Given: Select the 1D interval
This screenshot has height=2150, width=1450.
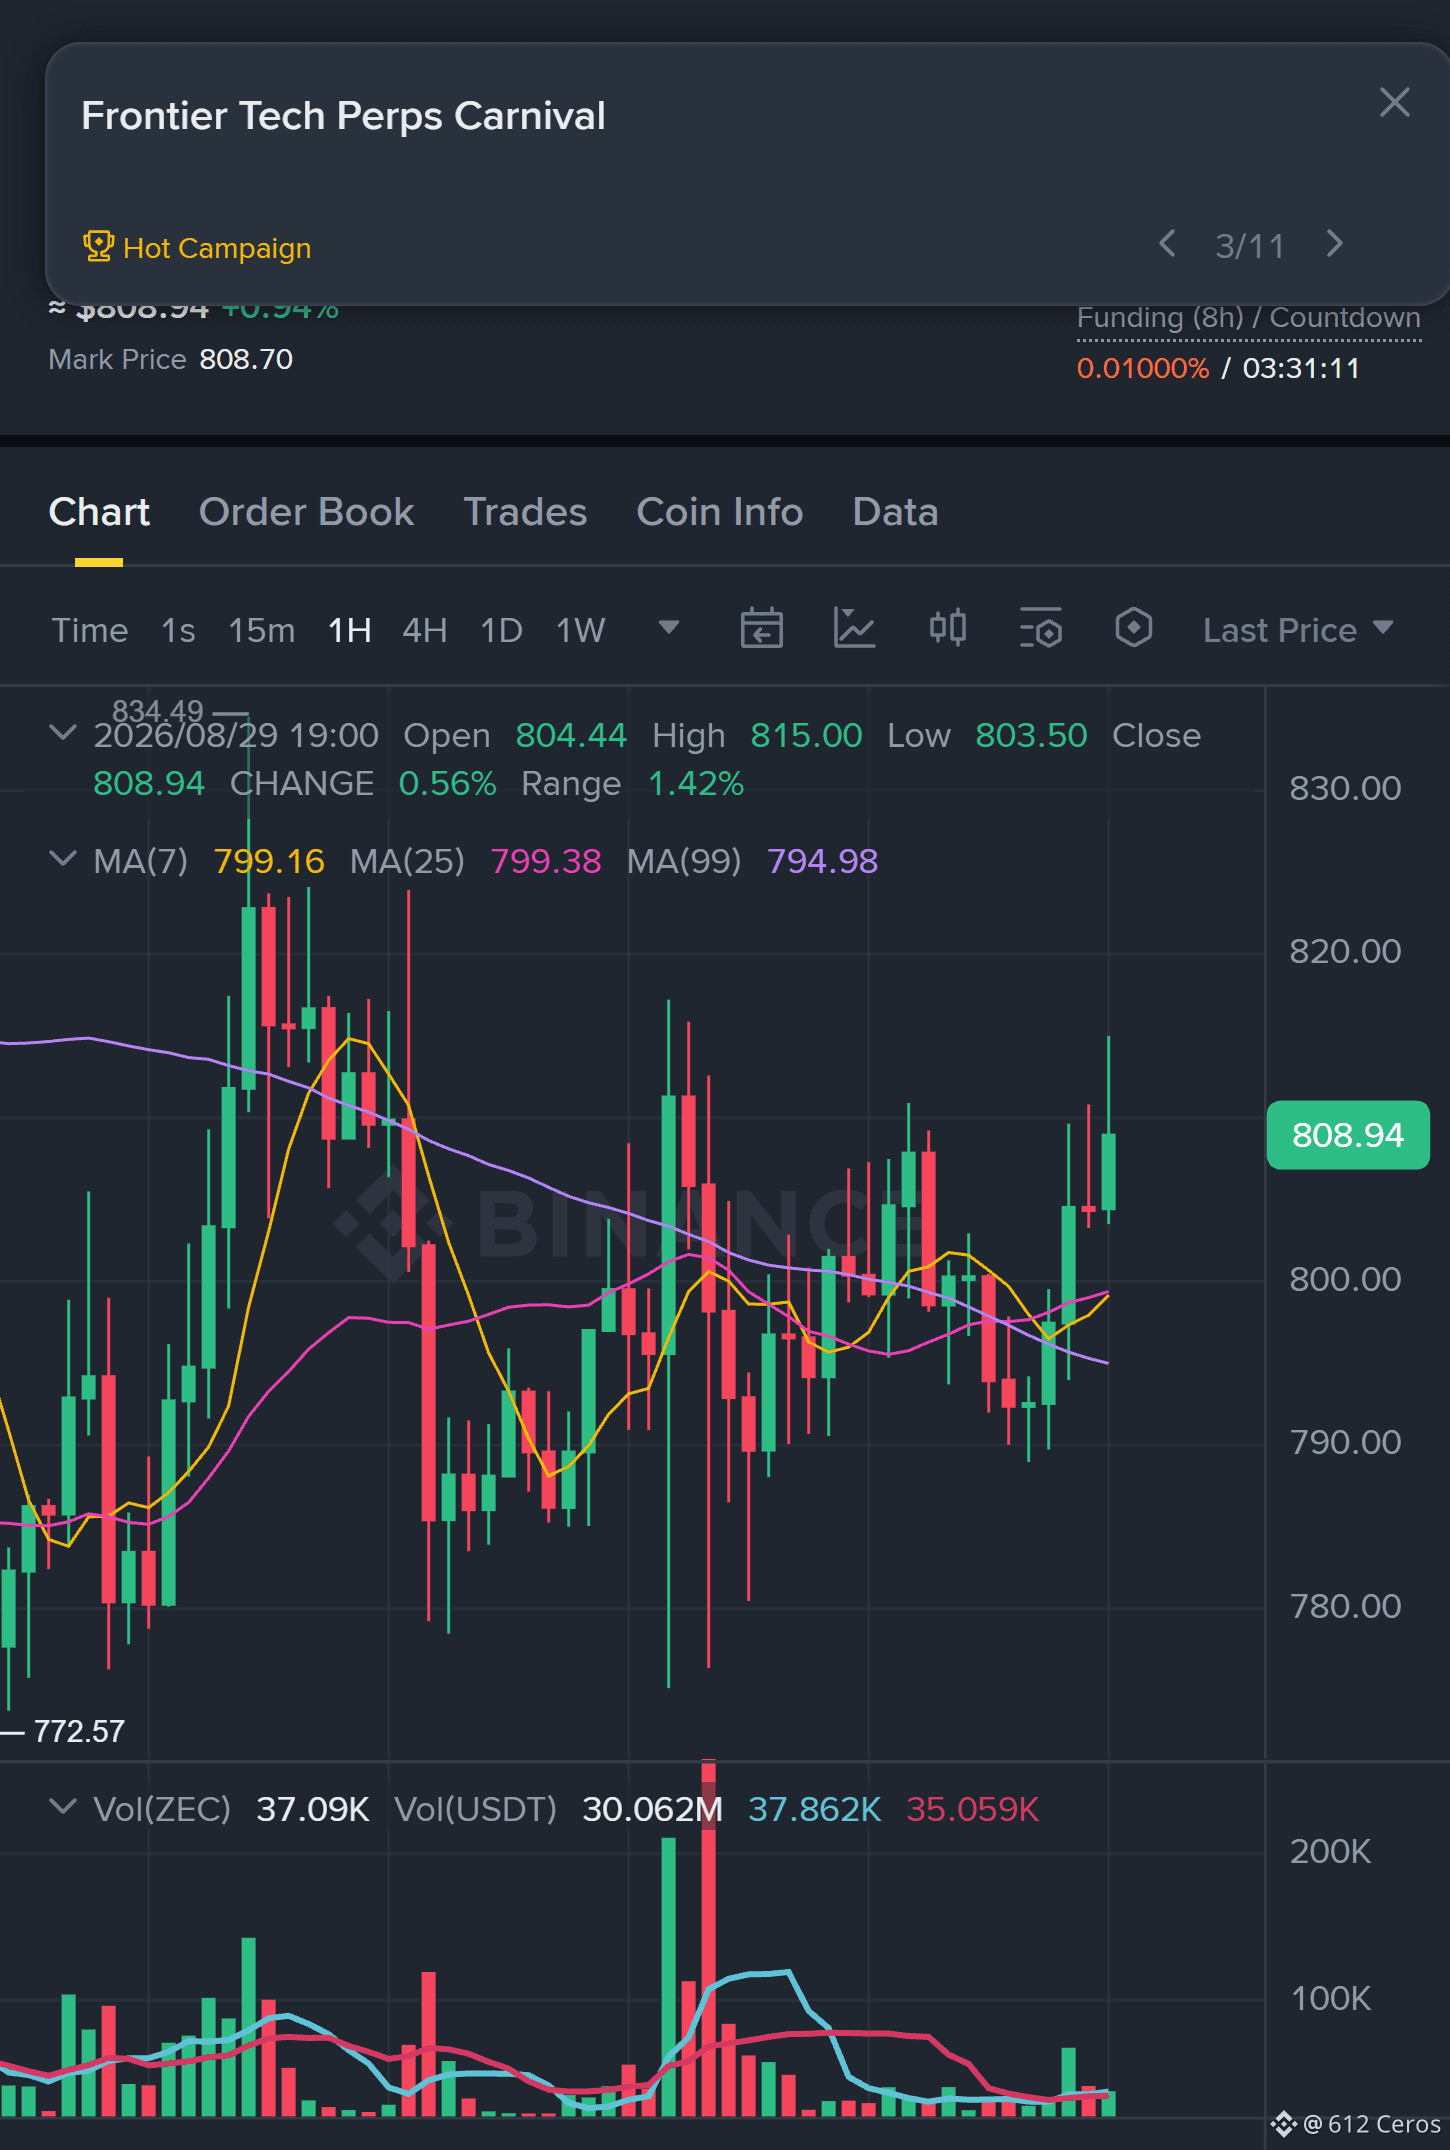Looking at the screenshot, I should click(x=502, y=630).
